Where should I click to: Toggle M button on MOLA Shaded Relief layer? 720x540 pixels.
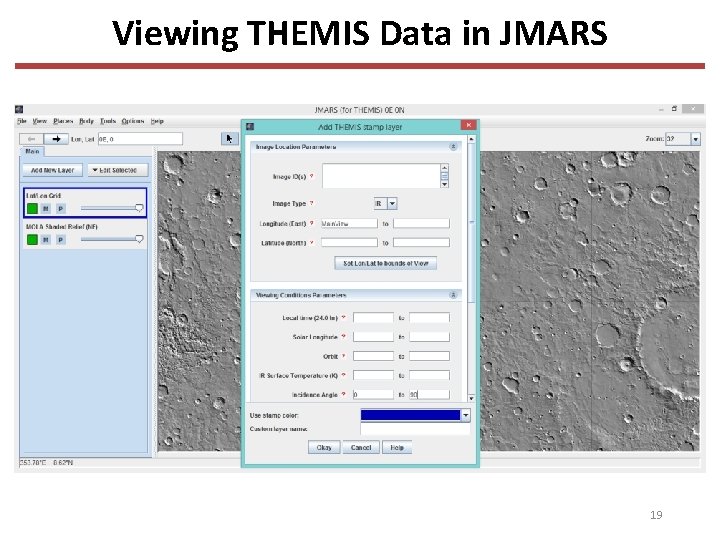tap(46, 240)
